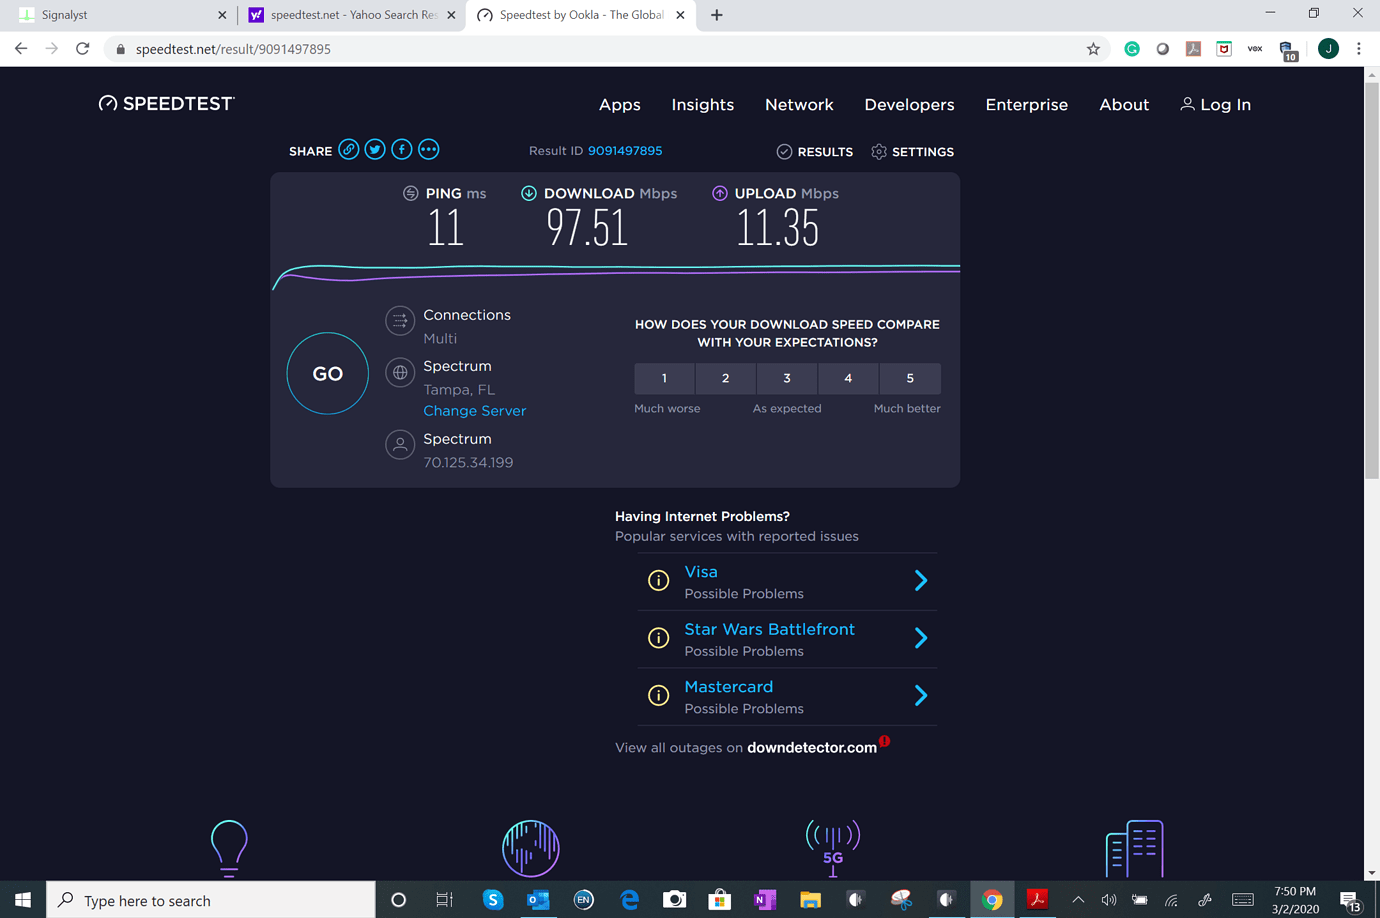Open the RESULTS page
The height and width of the screenshot is (918, 1380).
pyautogui.click(x=815, y=152)
